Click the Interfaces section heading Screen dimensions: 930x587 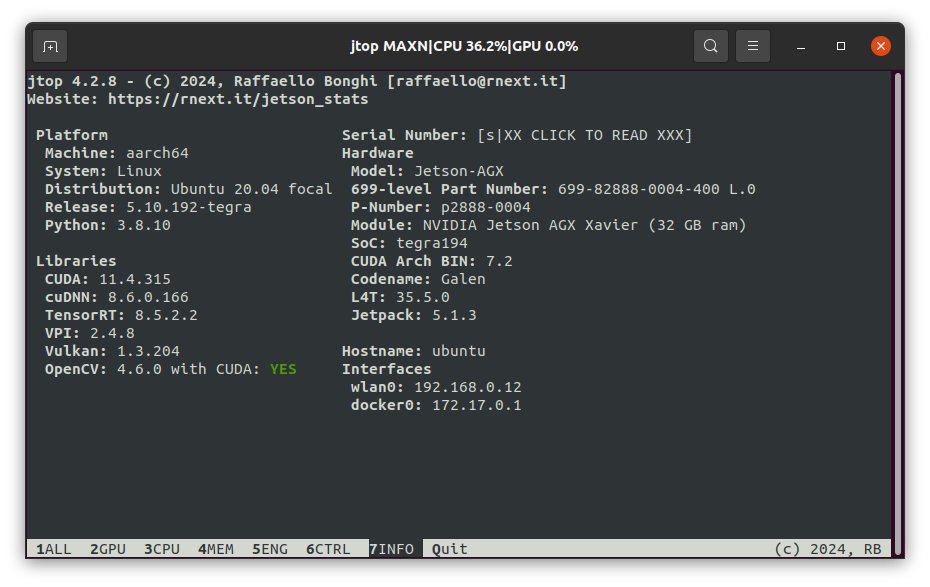point(387,369)
